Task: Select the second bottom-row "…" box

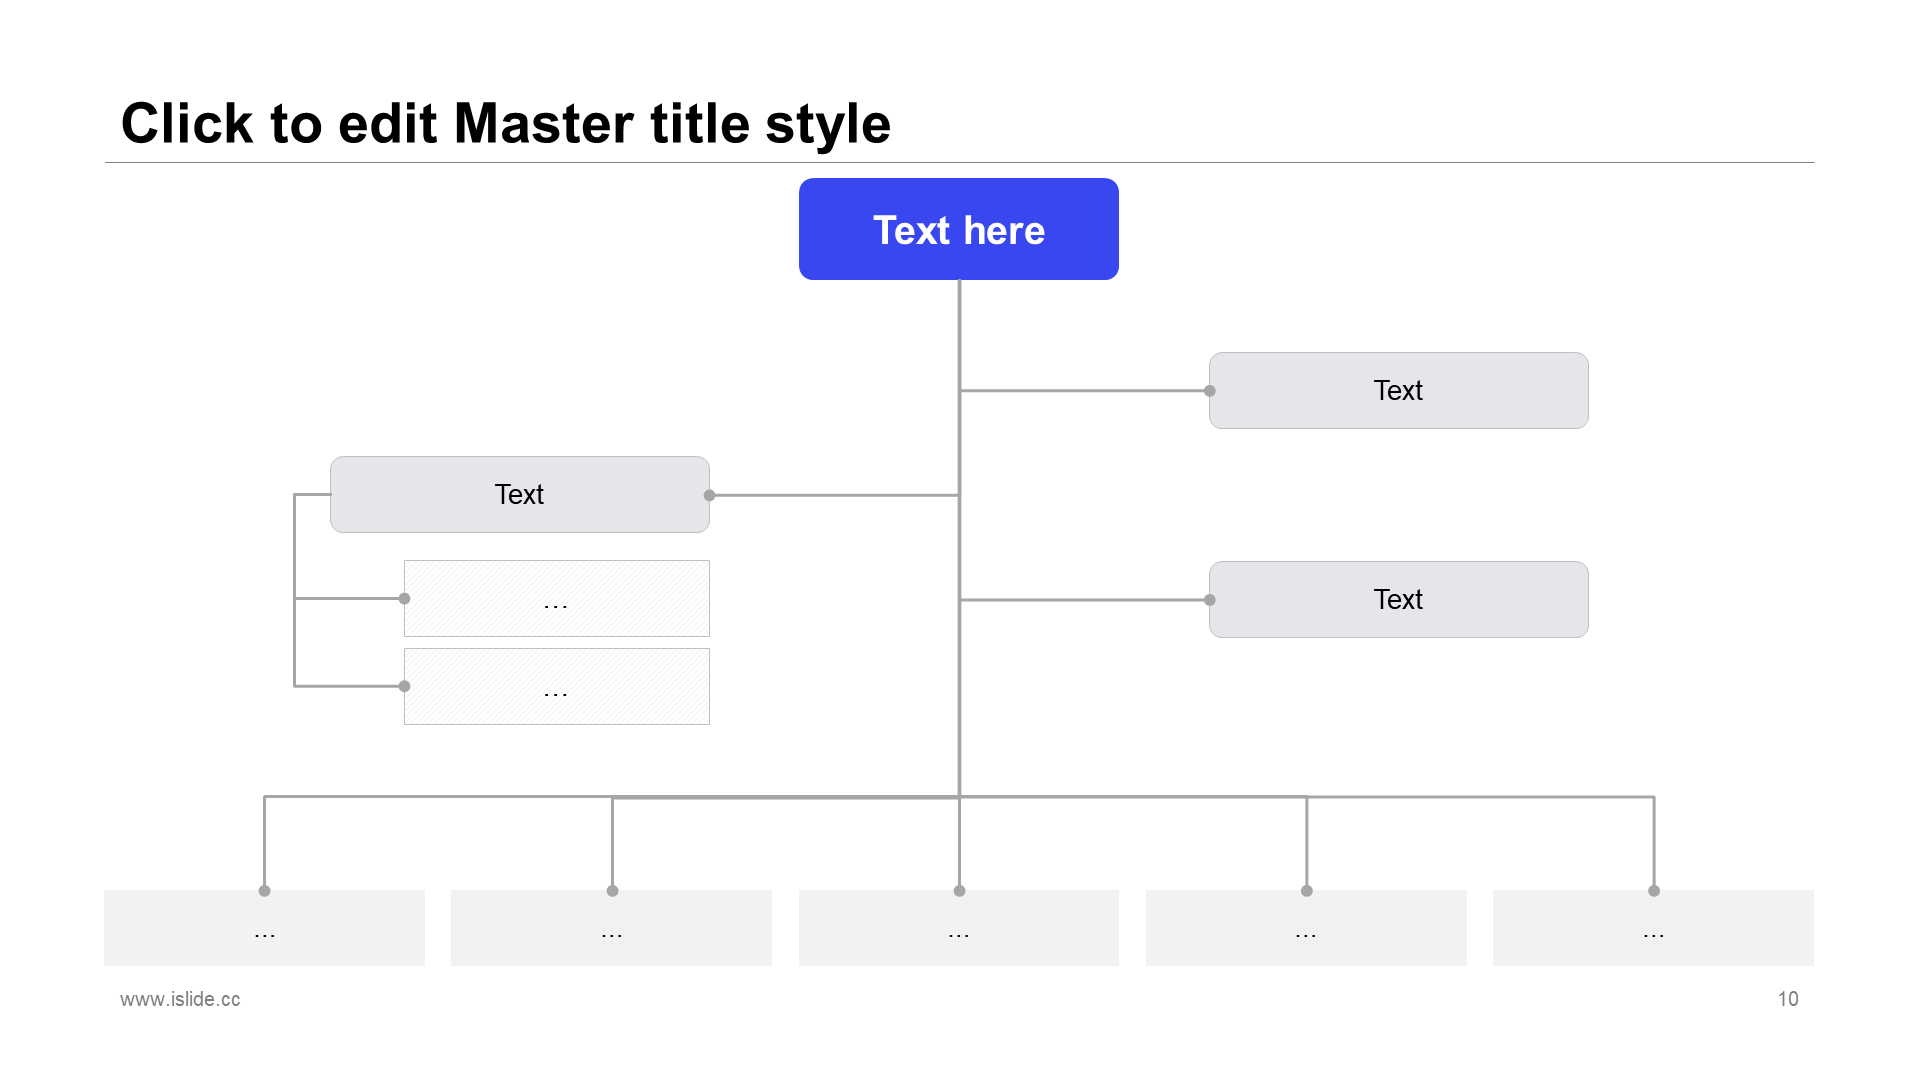Action: [611, 928]
